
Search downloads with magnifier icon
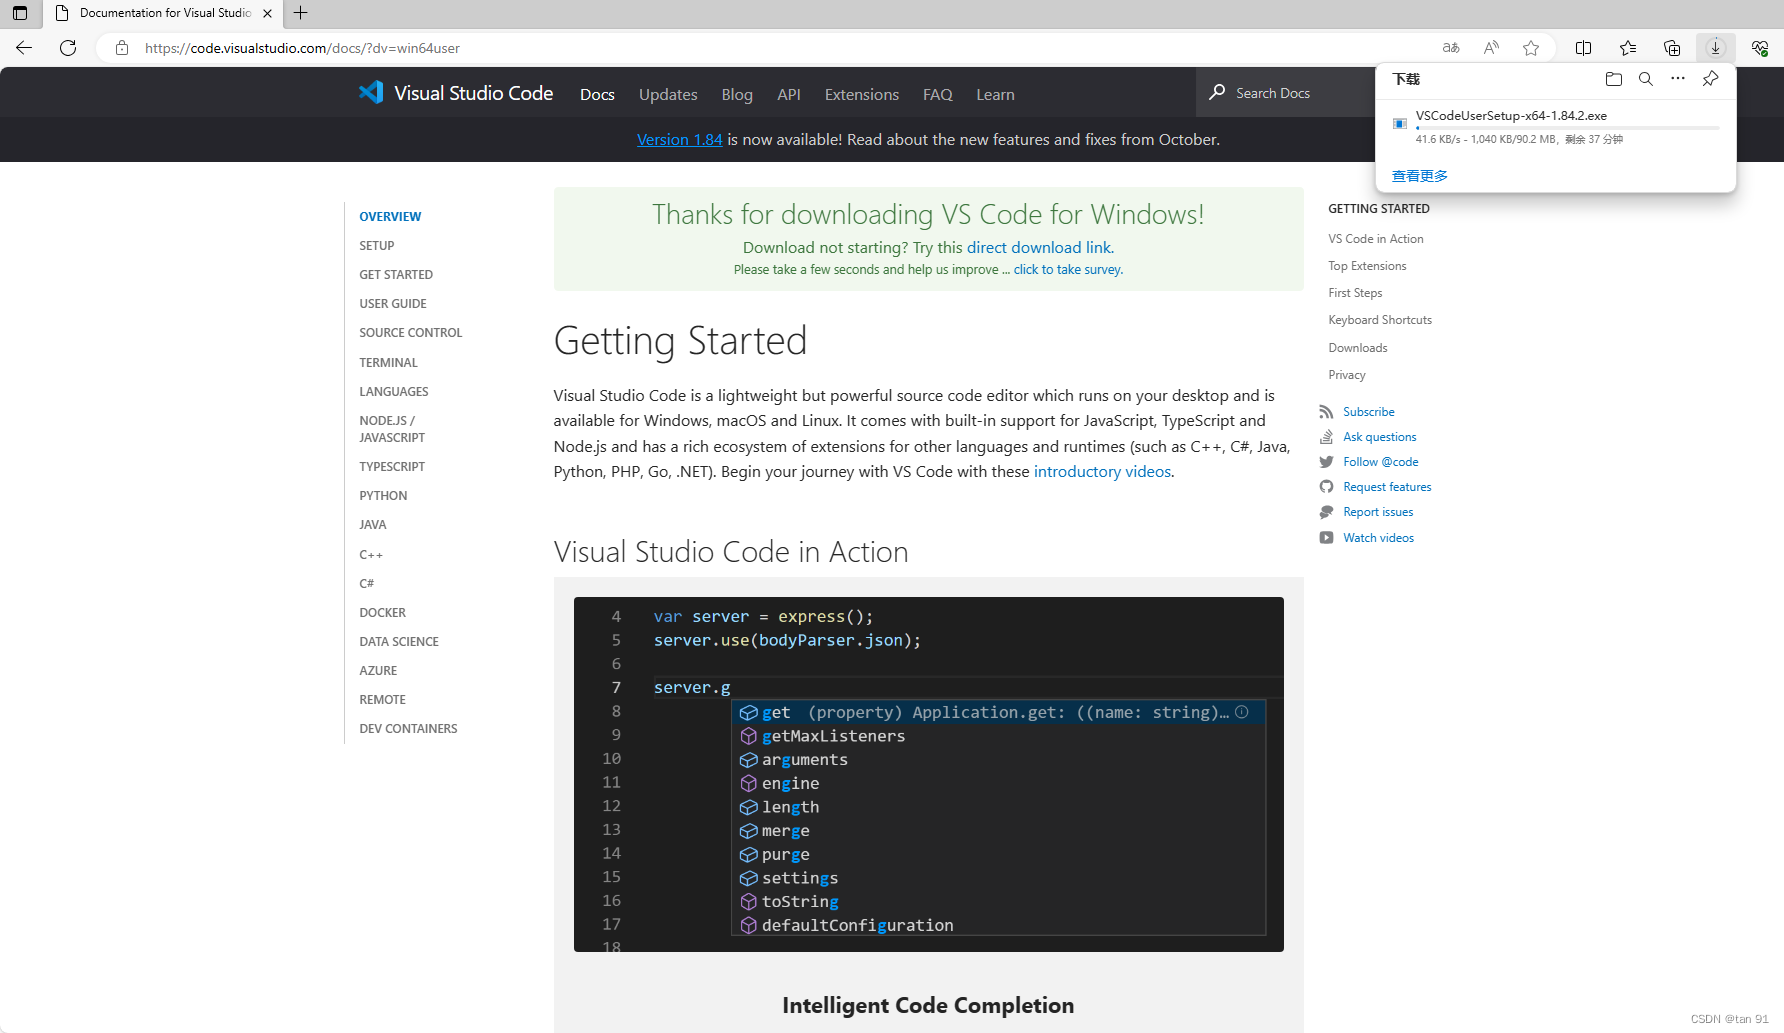(1646, 79)
